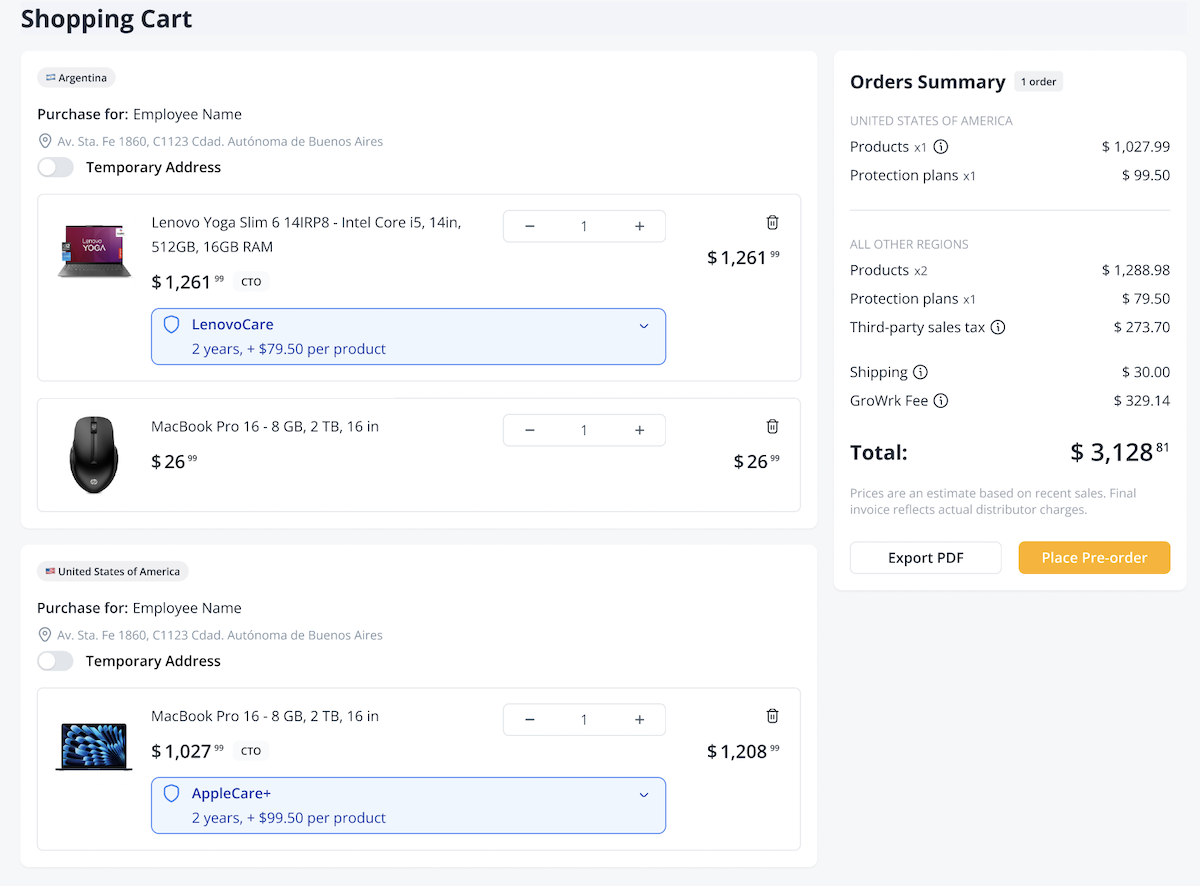Select the Lenovo Yoga Slim 6 14IRP8 title
The height and width of the screenshot is (886, 1200).
(x=306, y=234)
